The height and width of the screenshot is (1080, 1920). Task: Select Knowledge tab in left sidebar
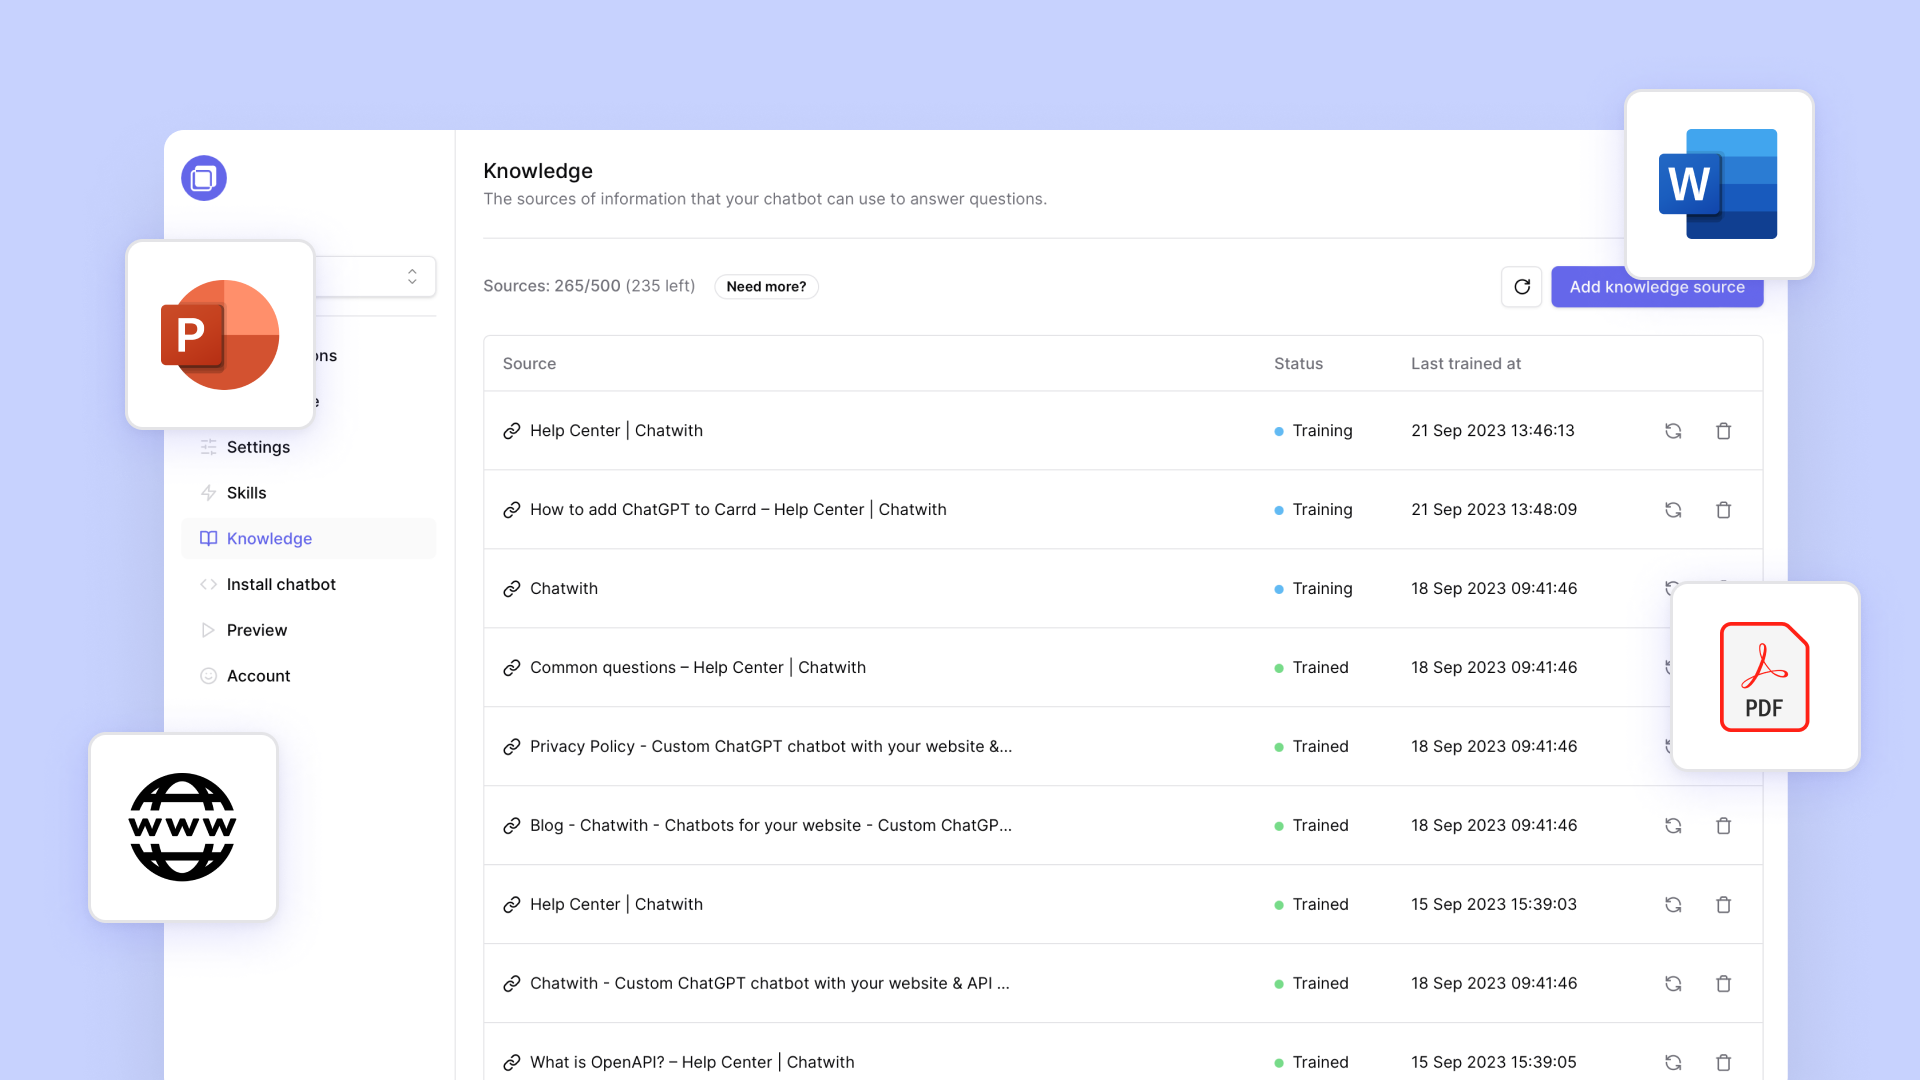(x=270, y=538)
